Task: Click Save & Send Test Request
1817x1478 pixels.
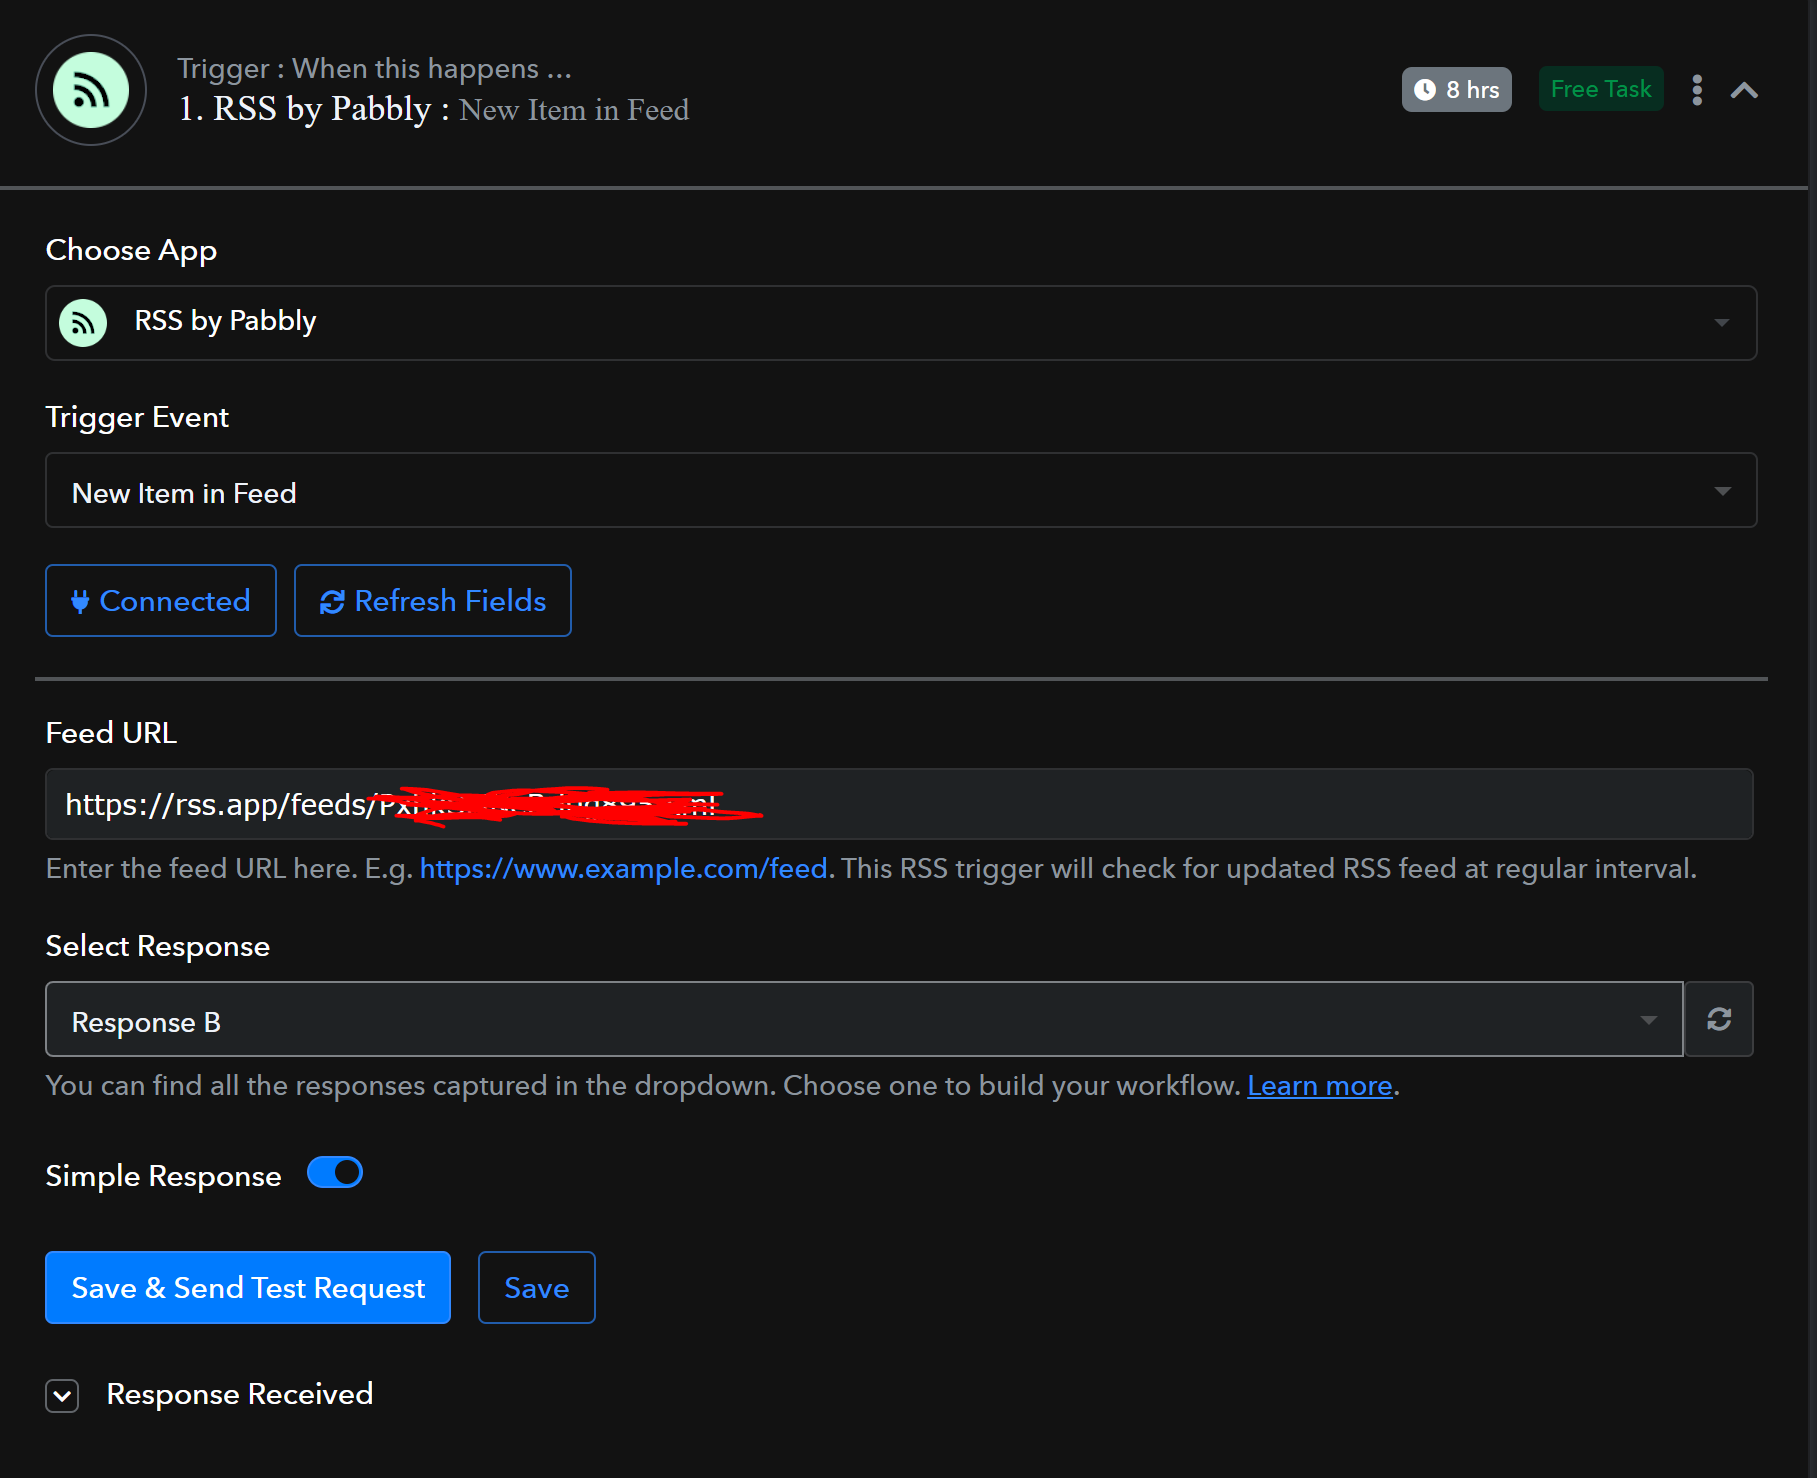Action: point(248,1287)
